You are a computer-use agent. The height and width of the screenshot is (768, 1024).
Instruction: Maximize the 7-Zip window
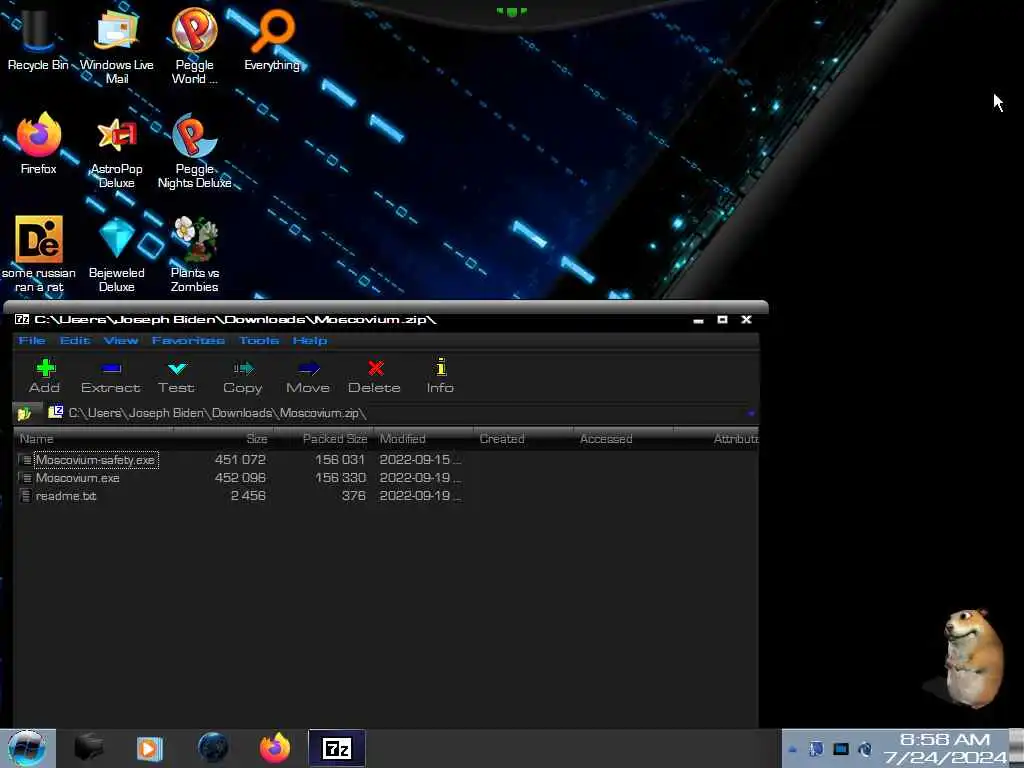pos(722,320)
